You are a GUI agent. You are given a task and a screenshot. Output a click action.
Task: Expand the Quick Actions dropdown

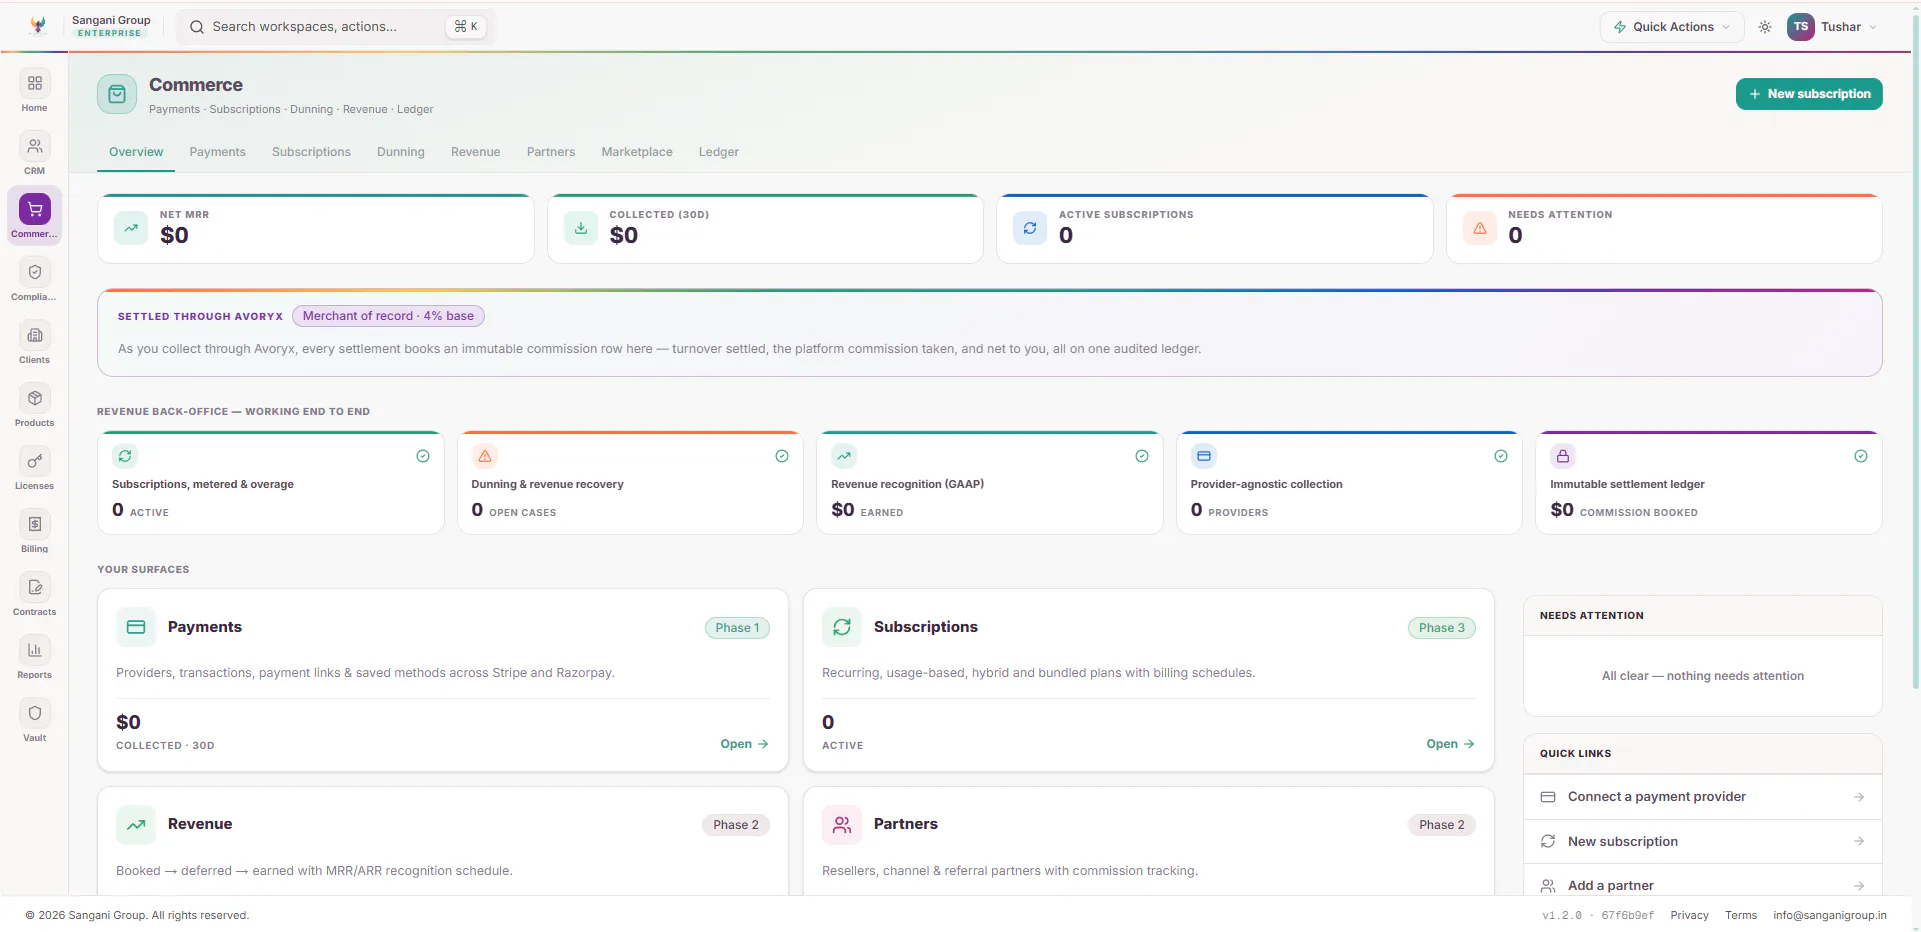point(1672,27)
